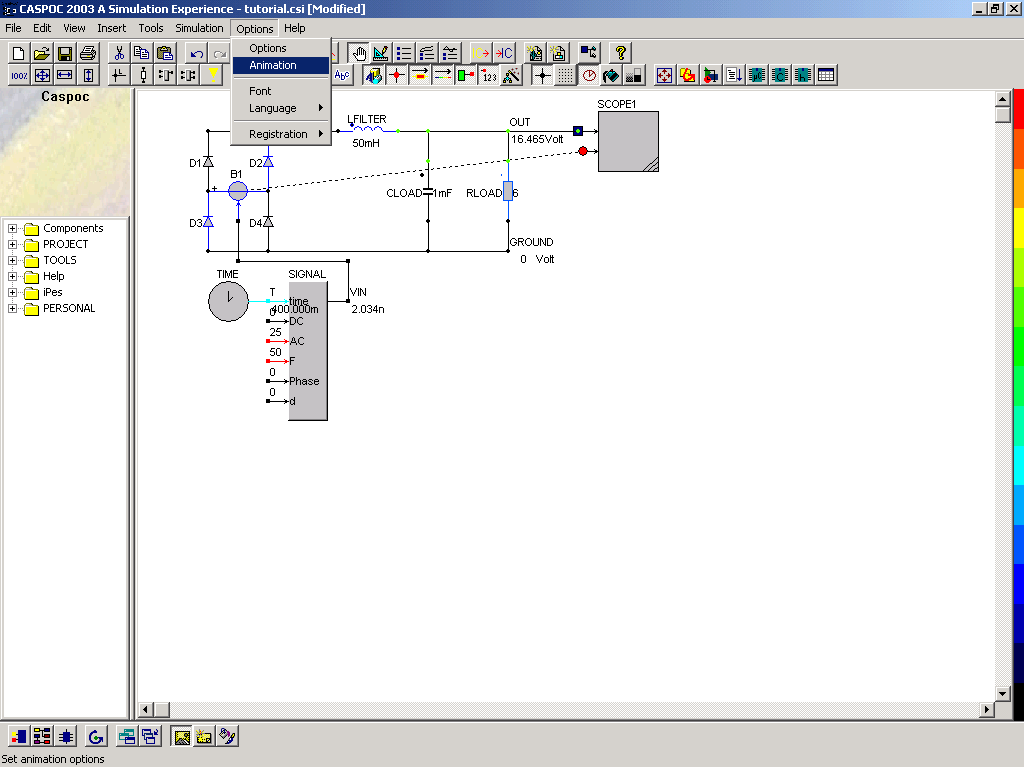The image size is (1024, 768).
Task: Expand the iPes folder node
Action: pos(12,293)
